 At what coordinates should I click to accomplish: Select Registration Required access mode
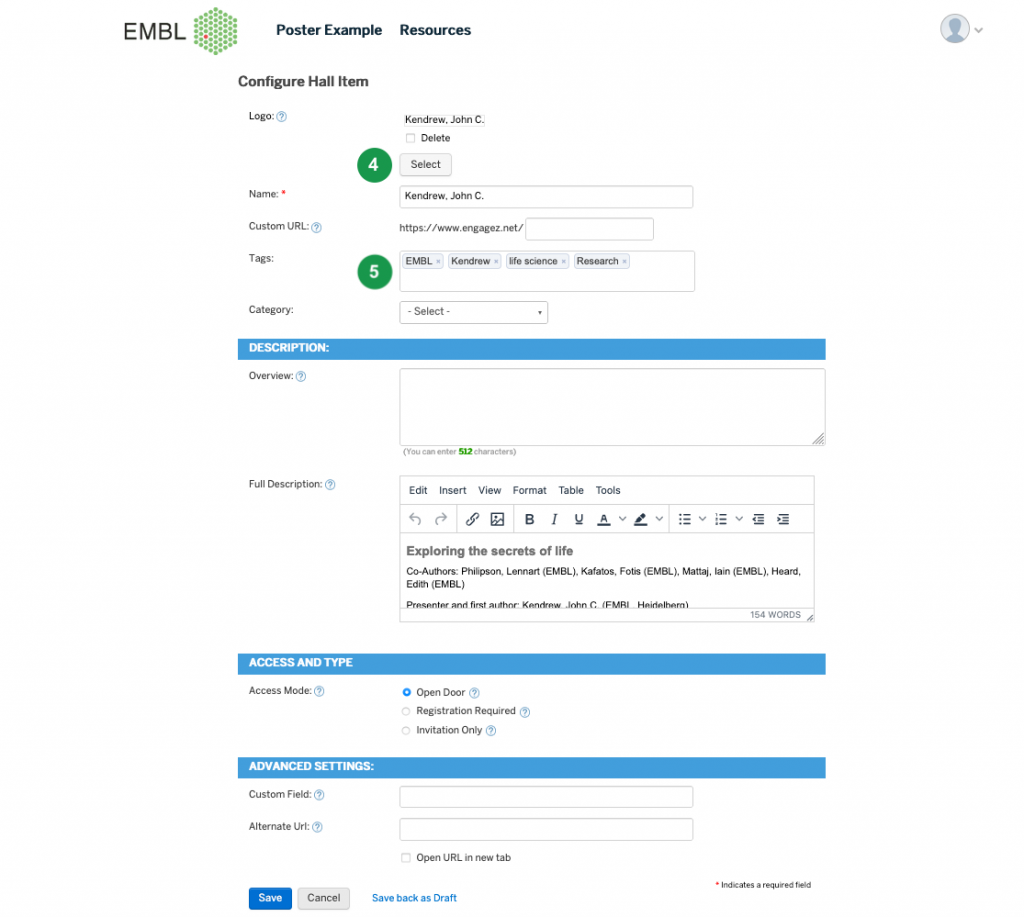click(x=406, y=711)
